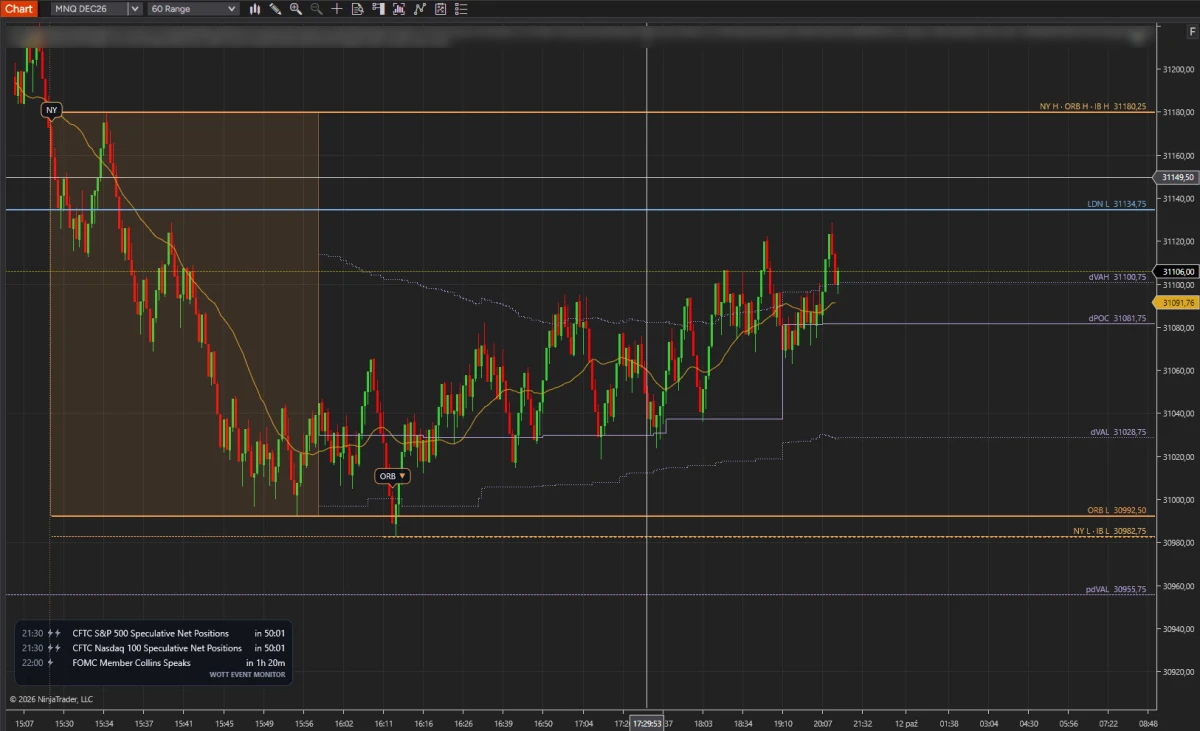Select the dVAL 31028,75 label

(1118, 432)
